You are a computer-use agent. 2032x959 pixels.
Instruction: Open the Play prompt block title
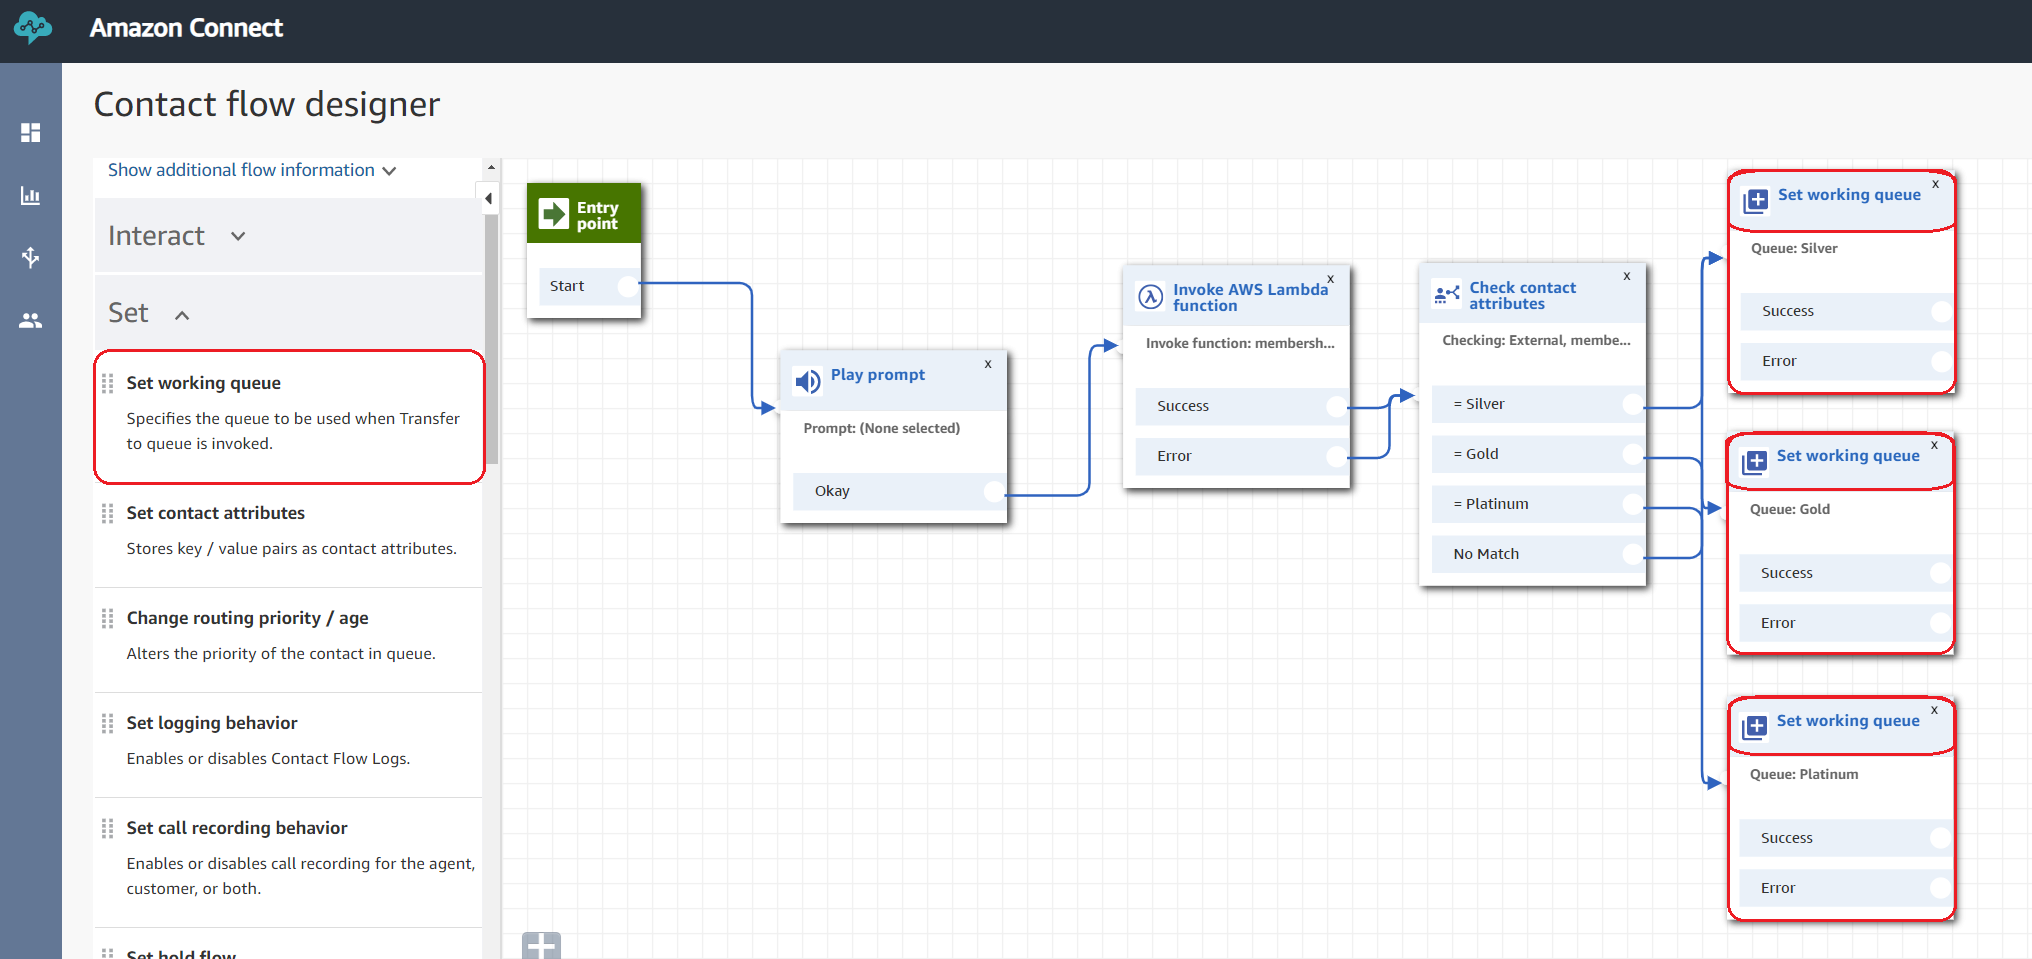pos(878,375)
